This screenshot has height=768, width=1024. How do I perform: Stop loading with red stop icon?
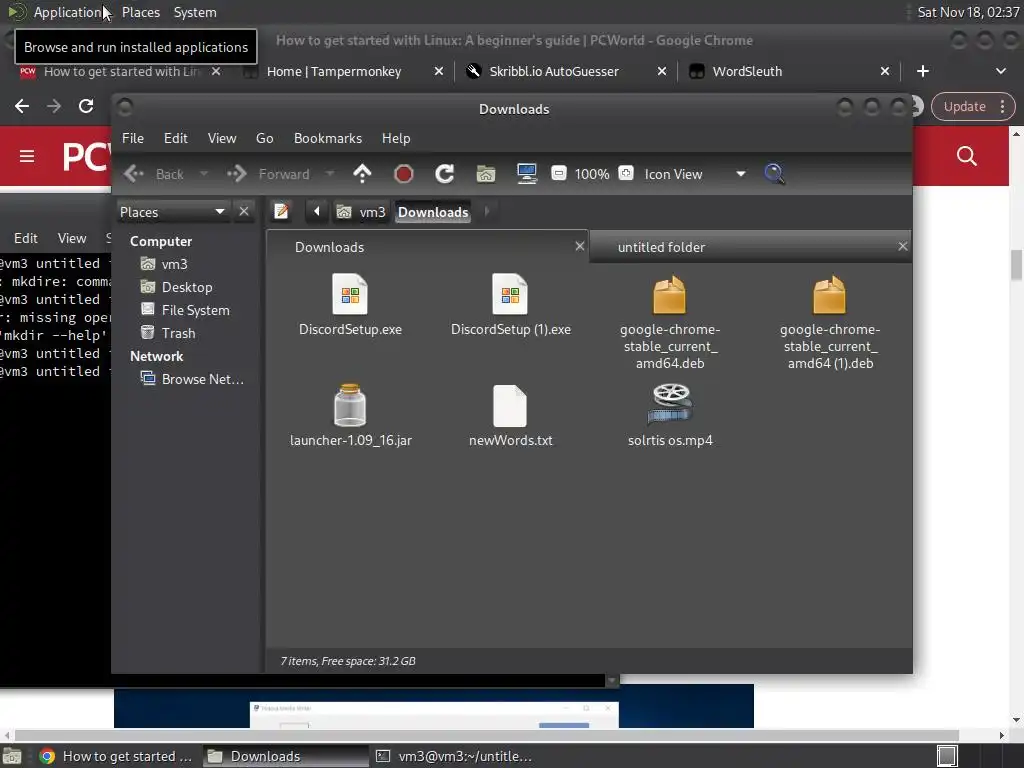[404, 174]
